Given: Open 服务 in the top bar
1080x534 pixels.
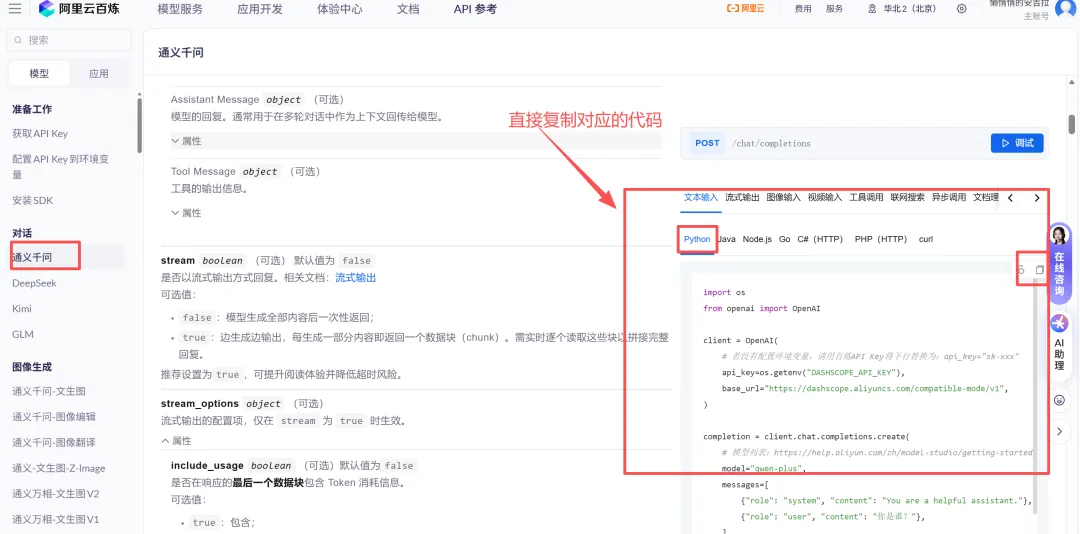Looking at the screenshot, I should (x=835, y=9).
